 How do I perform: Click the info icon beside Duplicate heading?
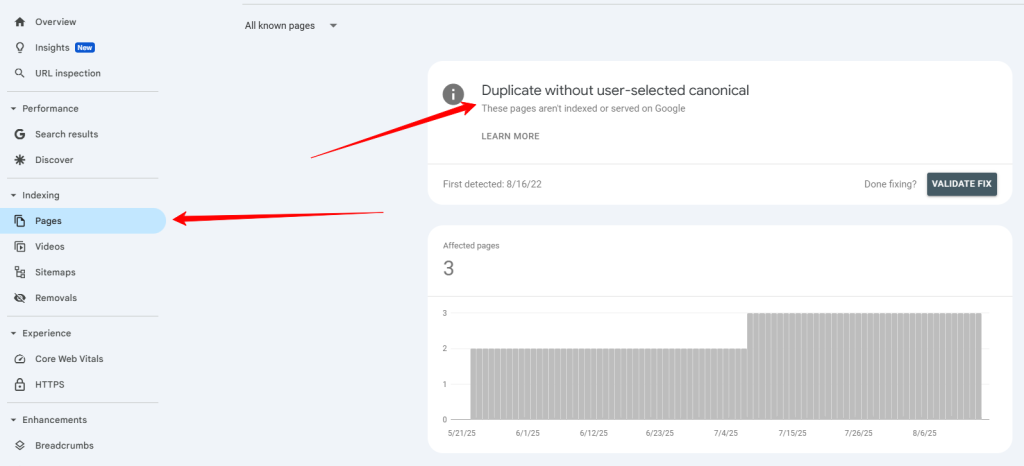(453, 94)
